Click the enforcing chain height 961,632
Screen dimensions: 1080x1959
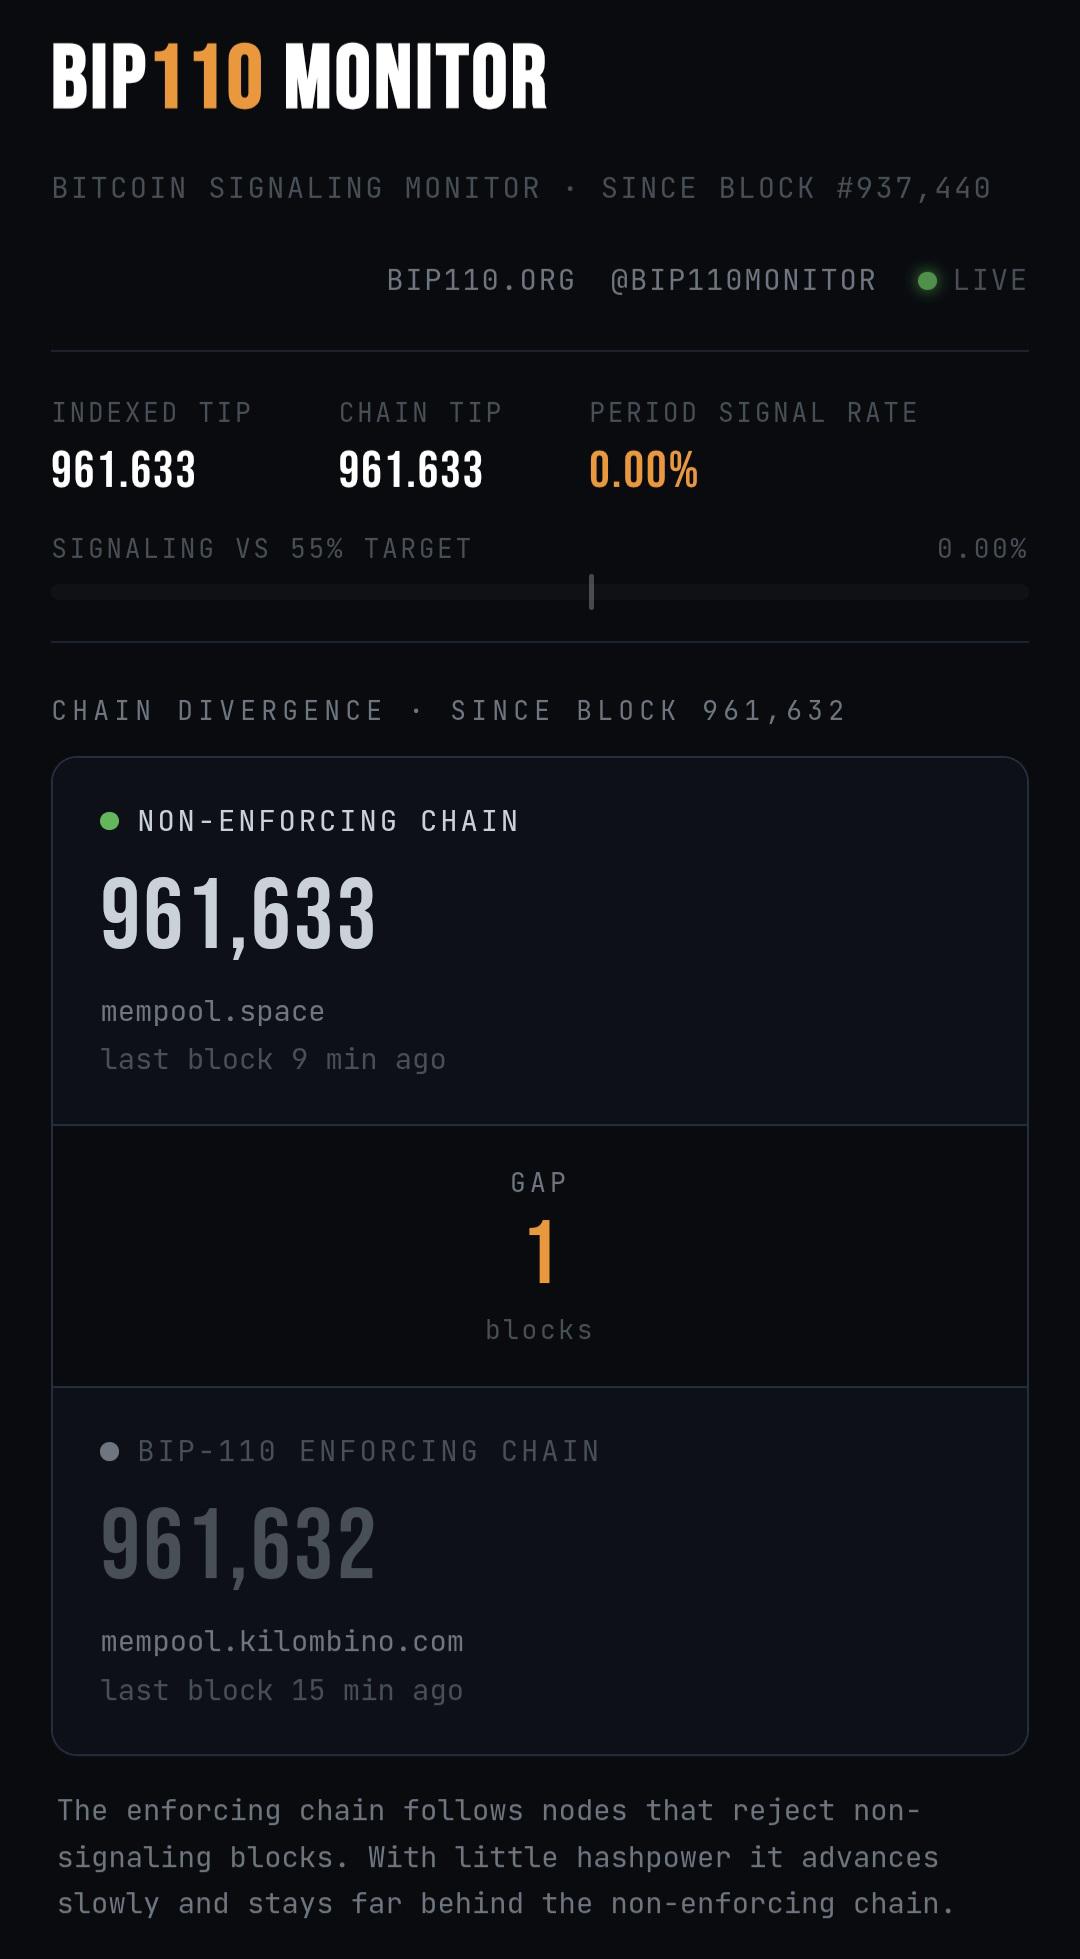click(x=238, y=1545)
